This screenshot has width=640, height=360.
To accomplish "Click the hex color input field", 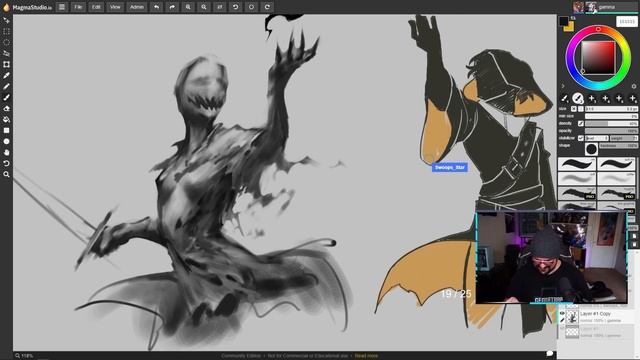I will [627, 22].
